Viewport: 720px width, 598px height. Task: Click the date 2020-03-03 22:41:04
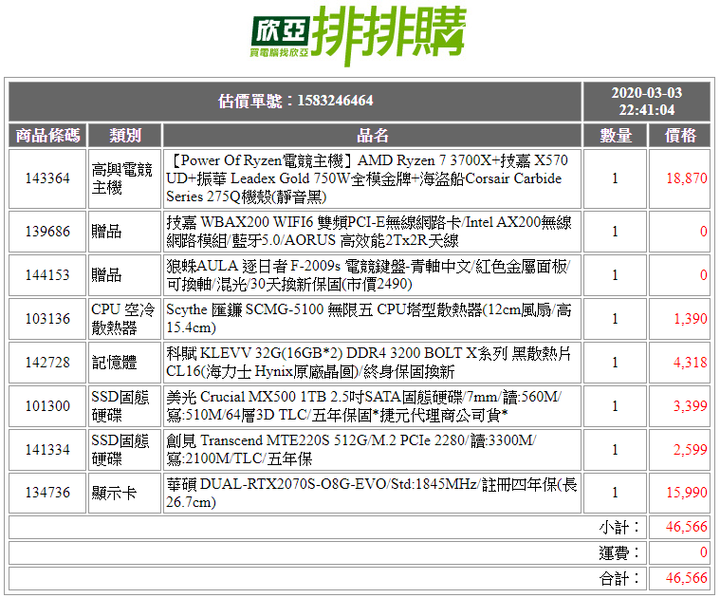coord(647,101)
